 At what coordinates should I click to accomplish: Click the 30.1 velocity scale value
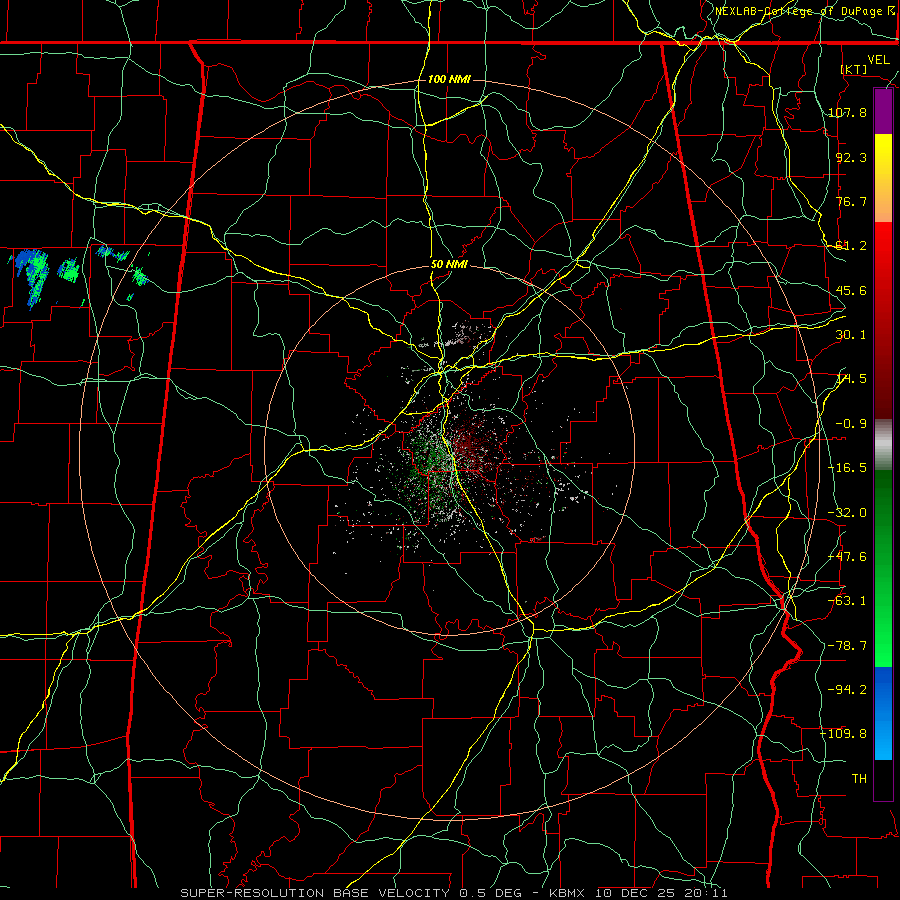(x=851, y=335)
